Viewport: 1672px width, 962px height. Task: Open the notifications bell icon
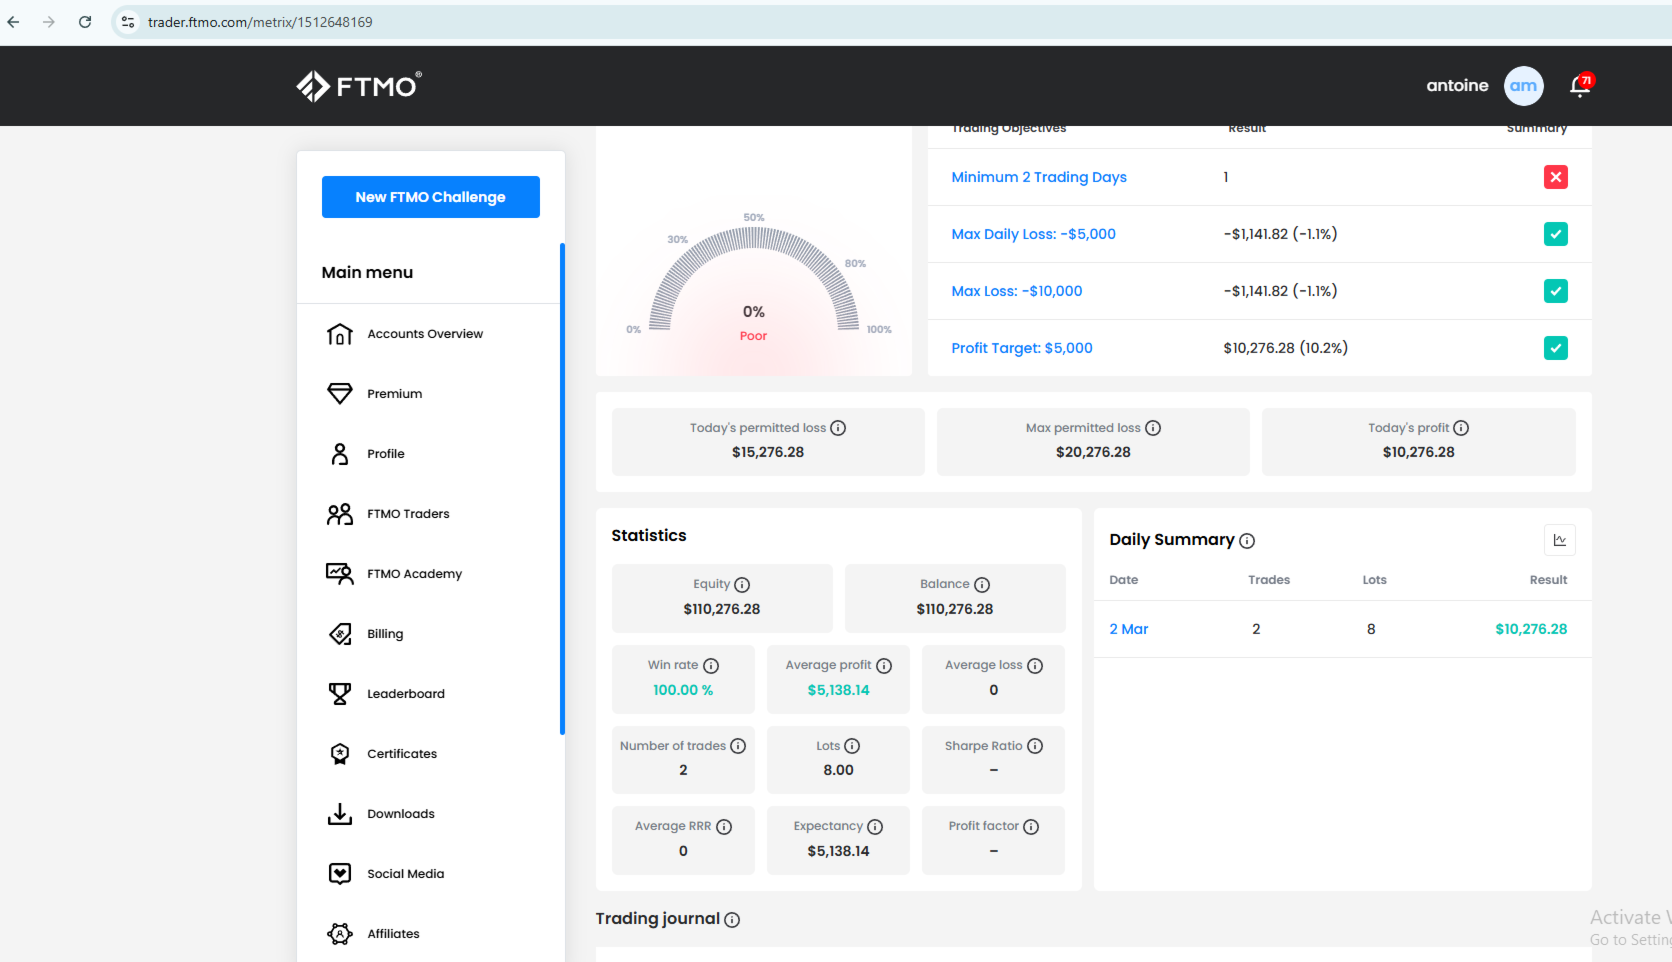click(x=1580, y=86)
